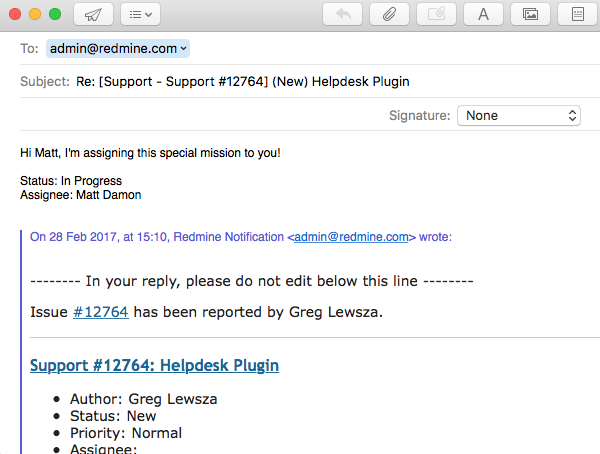600x454 pixels.
Task: Enter full screen with the green window button
Action: coord(54,14)
